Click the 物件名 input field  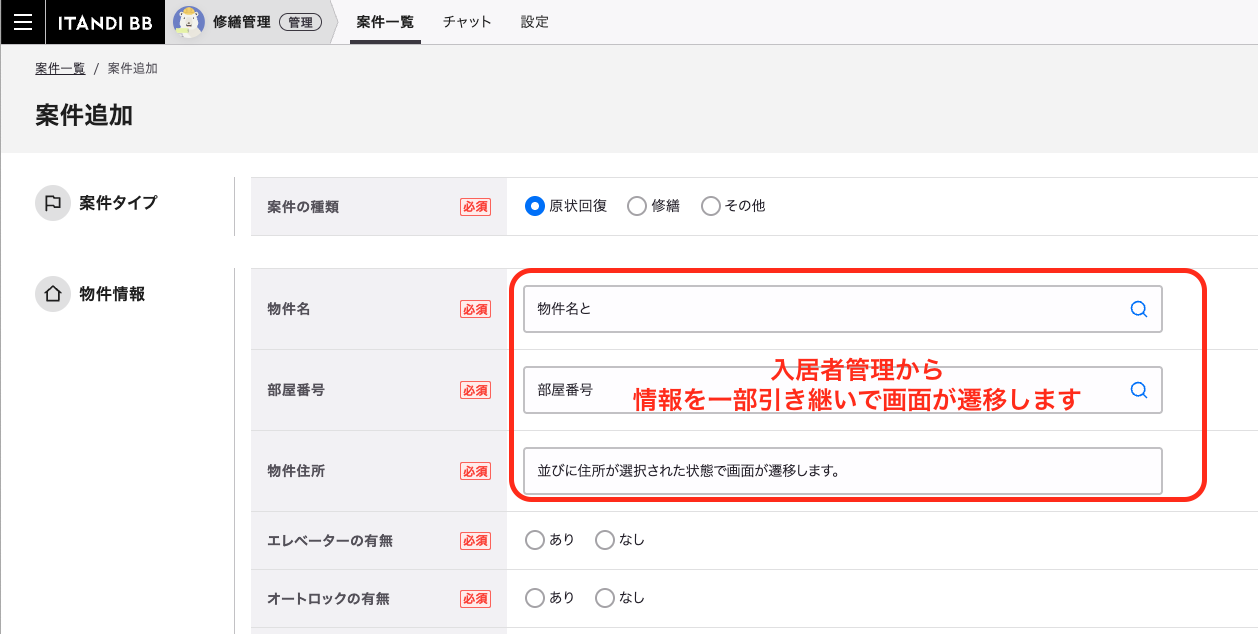coord(842,309)
